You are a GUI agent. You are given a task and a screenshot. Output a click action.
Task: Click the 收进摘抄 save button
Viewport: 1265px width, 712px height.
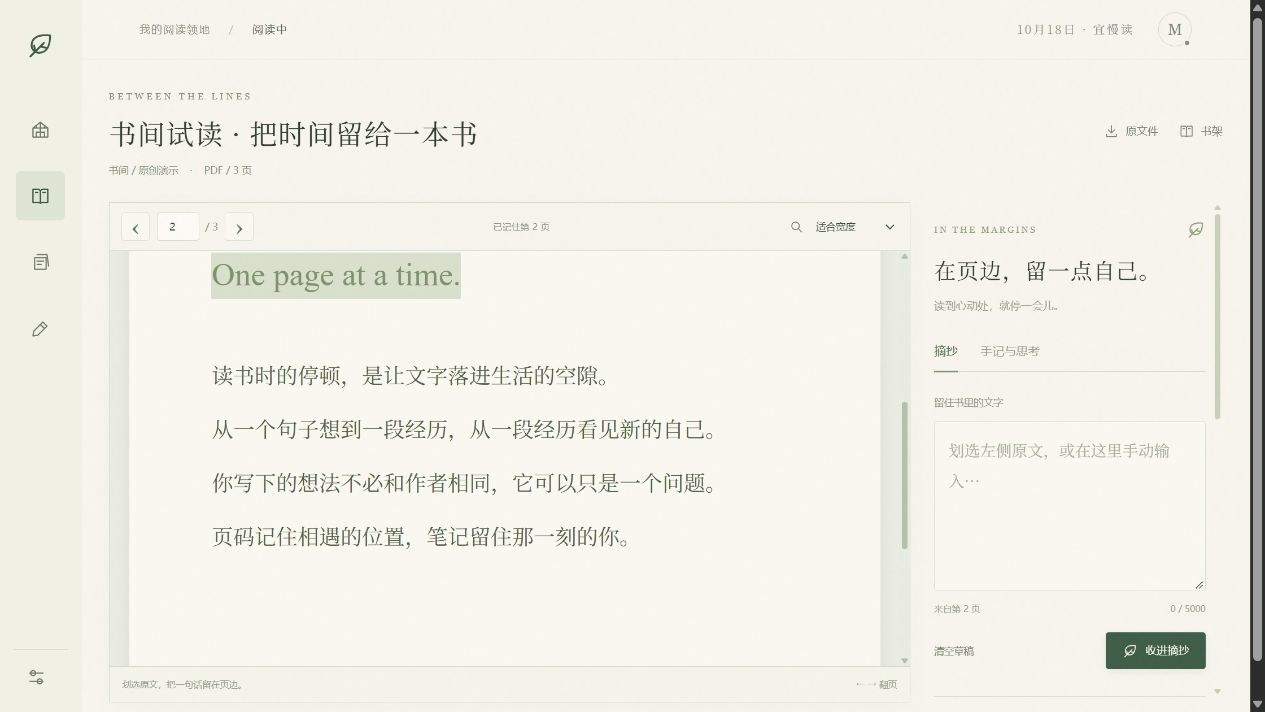point(1155,650)
